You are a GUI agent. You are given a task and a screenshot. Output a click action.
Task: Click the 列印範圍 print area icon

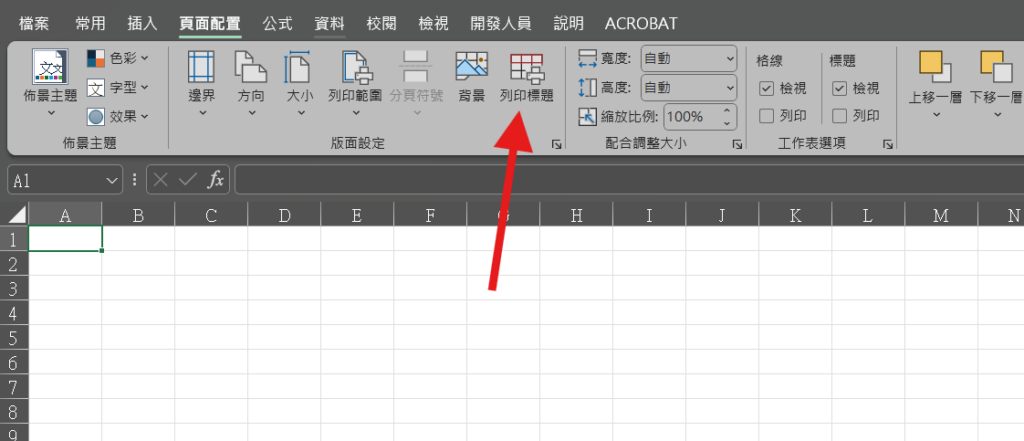(355, 68)
